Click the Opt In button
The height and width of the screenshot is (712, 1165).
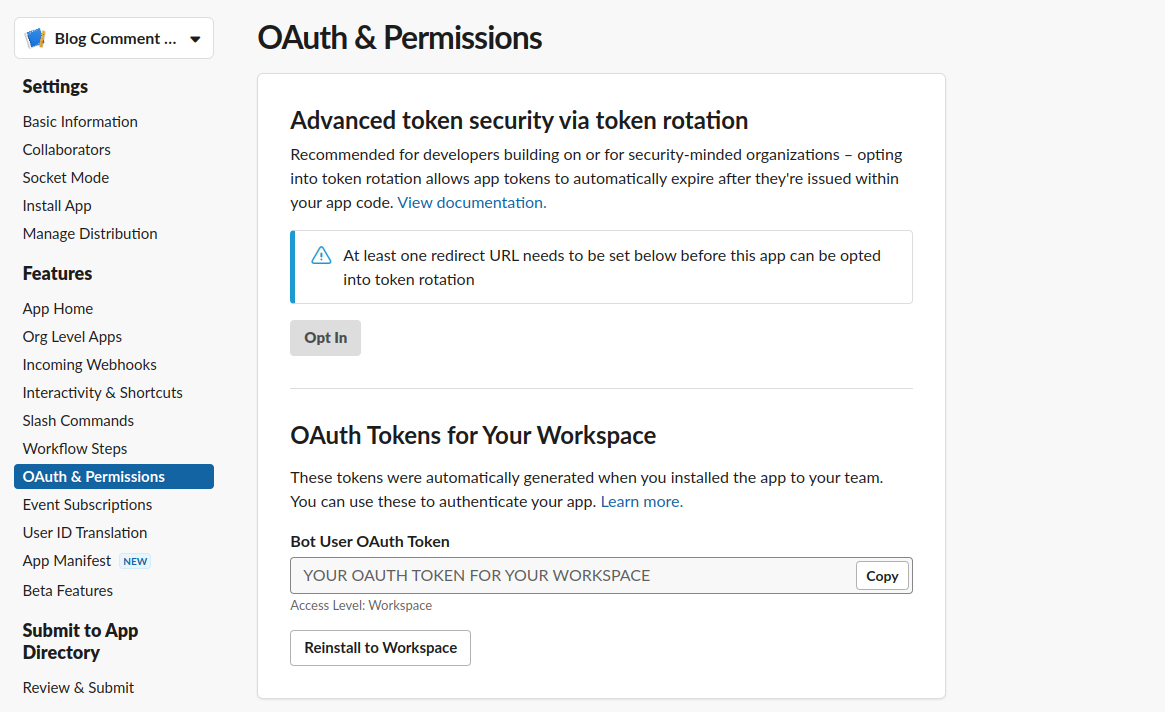[x=325, y=338]
